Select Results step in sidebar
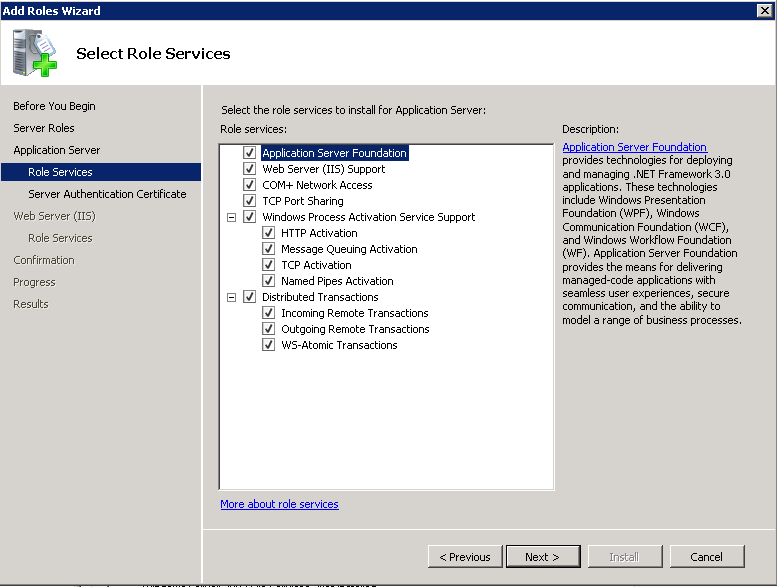Image resolution: width=777 pixels, height=587 pixels. 31,304
